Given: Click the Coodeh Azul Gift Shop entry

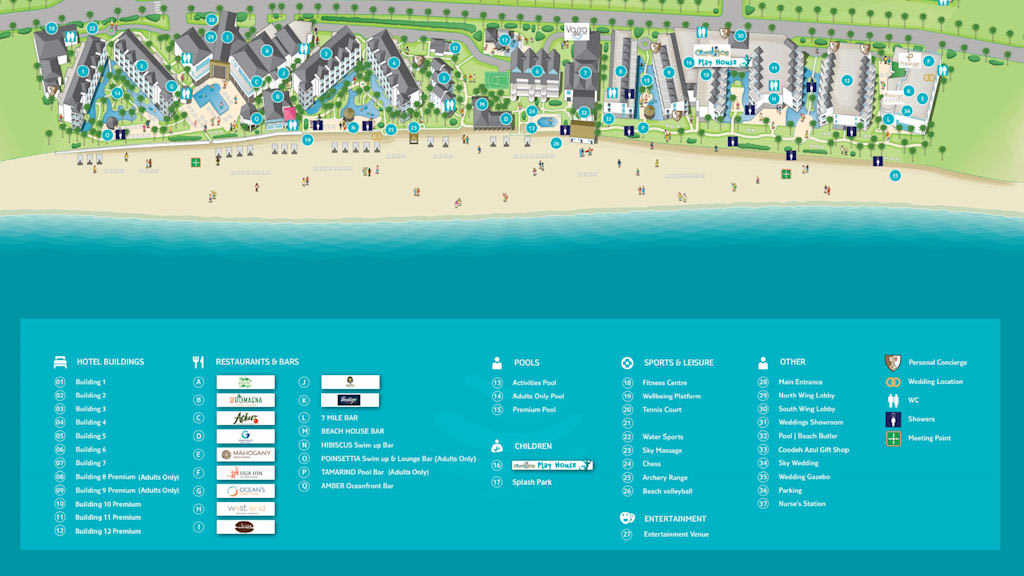Looking at the screenshot, I should [x=813, y=450].
